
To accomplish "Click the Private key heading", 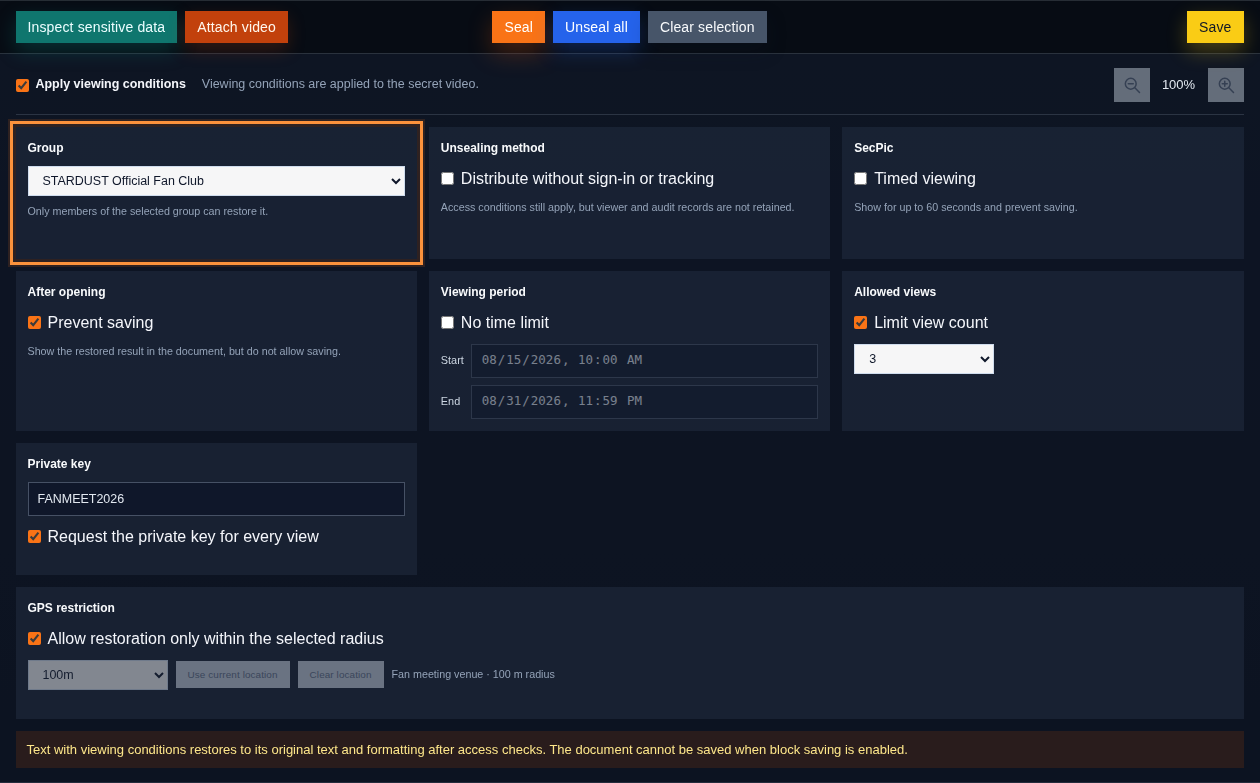I will tap(59, 464).
